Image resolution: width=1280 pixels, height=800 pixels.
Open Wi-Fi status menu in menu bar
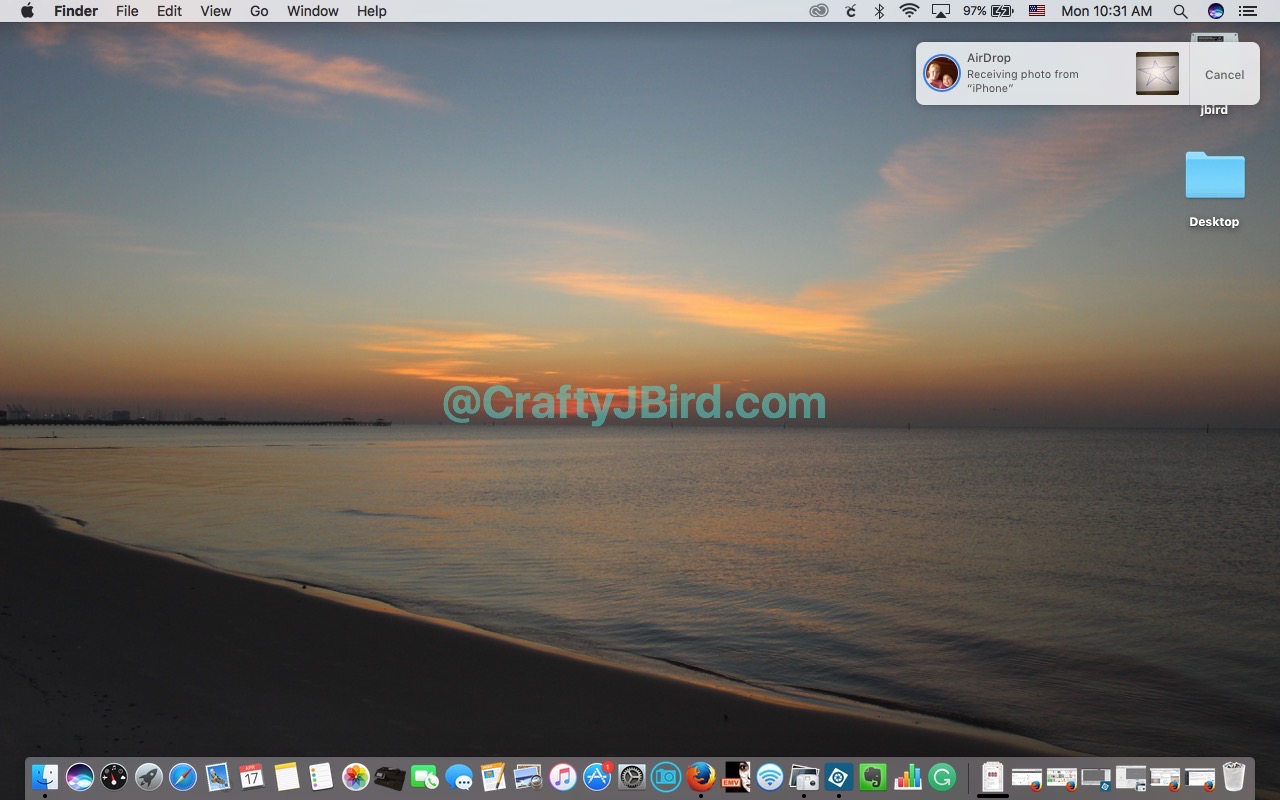(909, 11)
